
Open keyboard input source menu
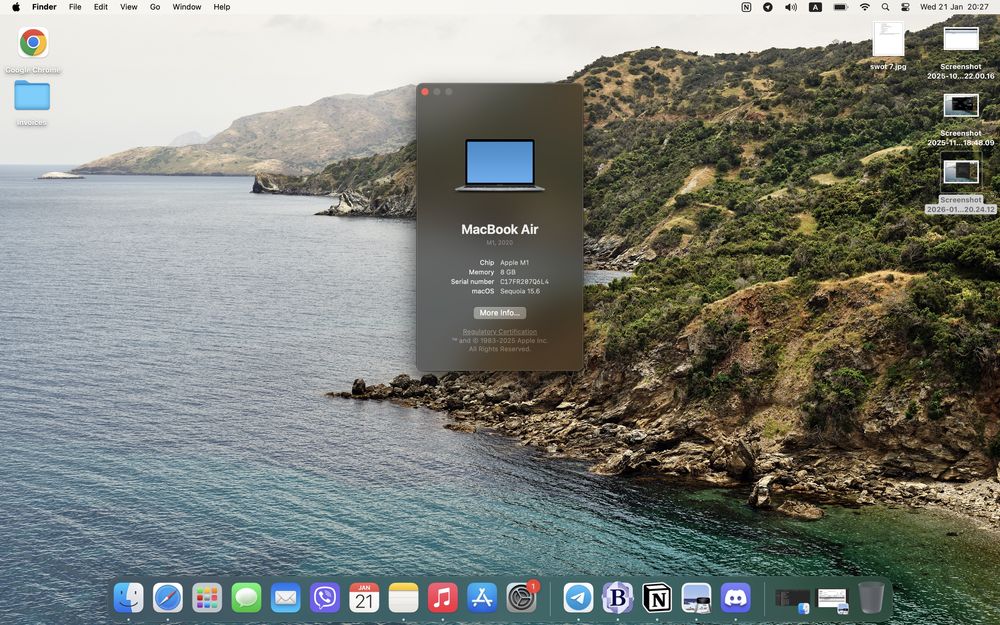815,7
